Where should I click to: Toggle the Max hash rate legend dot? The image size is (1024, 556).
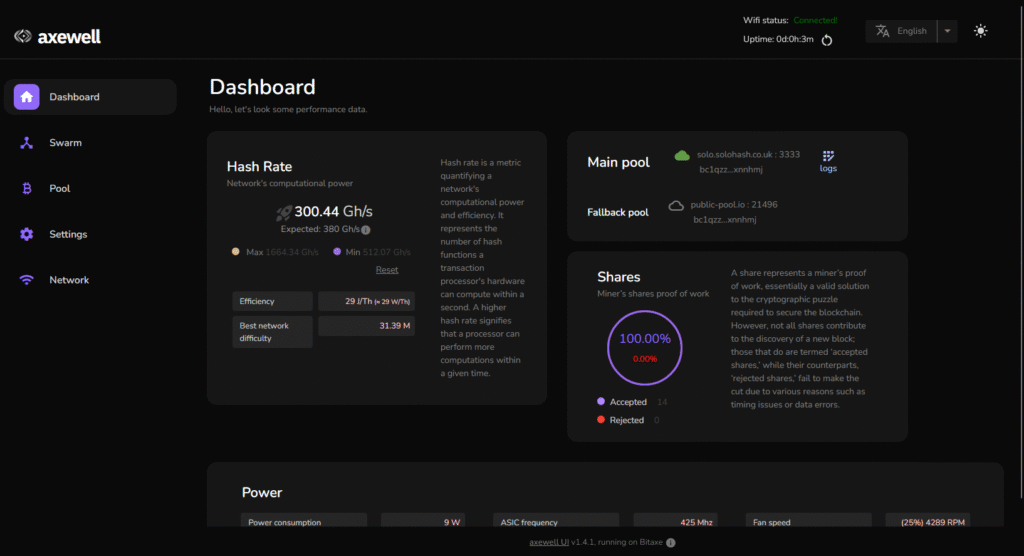click(236, 252)
